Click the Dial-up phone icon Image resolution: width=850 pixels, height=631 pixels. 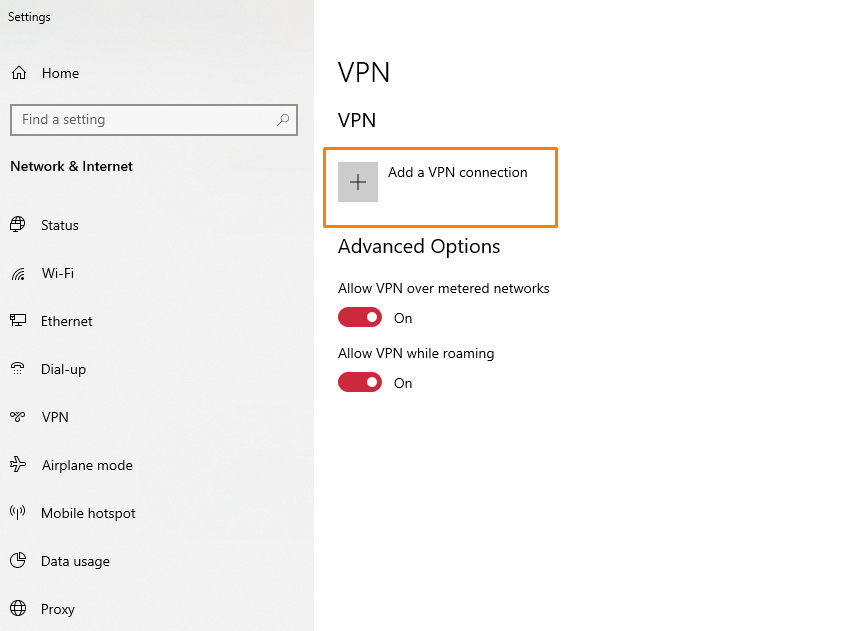(x=18, y=369)
